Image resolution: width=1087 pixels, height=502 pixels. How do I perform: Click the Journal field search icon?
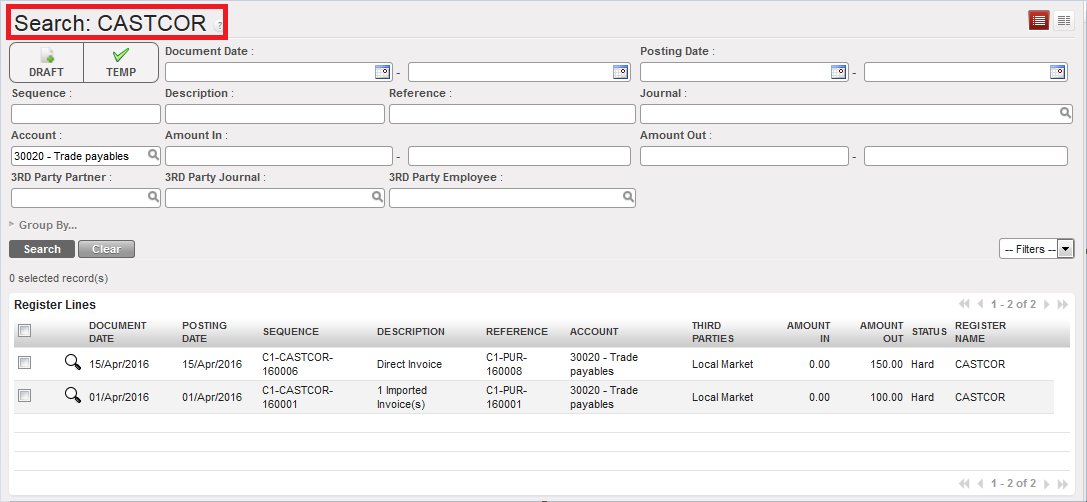point(1066,114)
